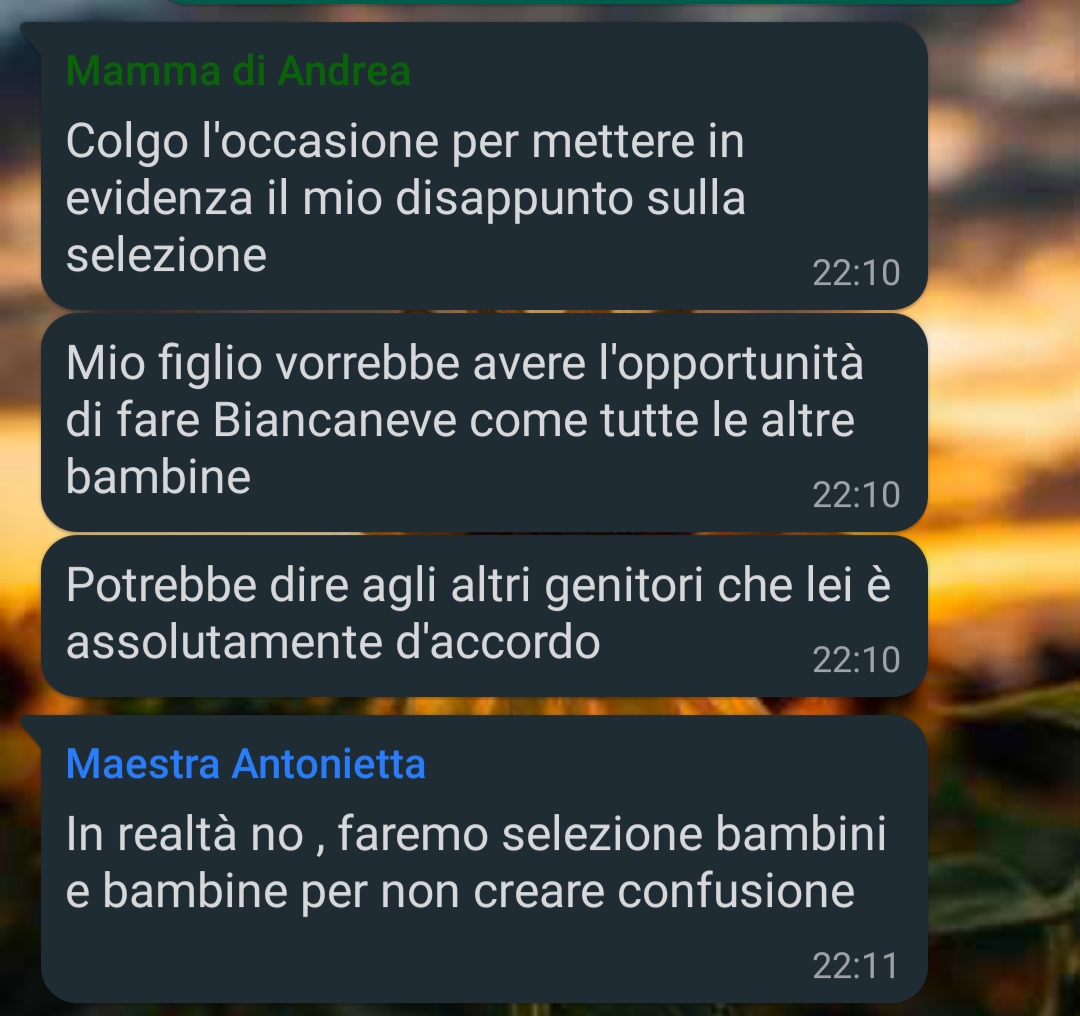
Task: Click the word "disappunto" in the first message
Action: 514,200
